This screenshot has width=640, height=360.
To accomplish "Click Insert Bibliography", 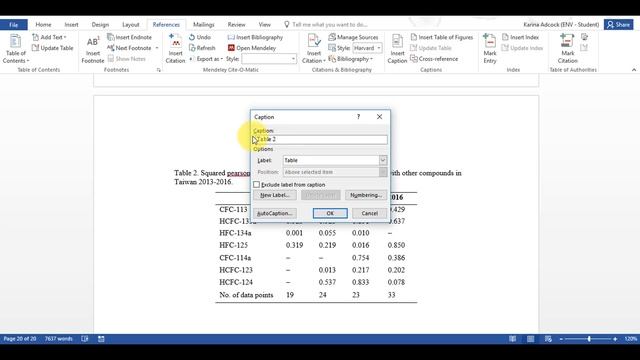I will point(255,37).
